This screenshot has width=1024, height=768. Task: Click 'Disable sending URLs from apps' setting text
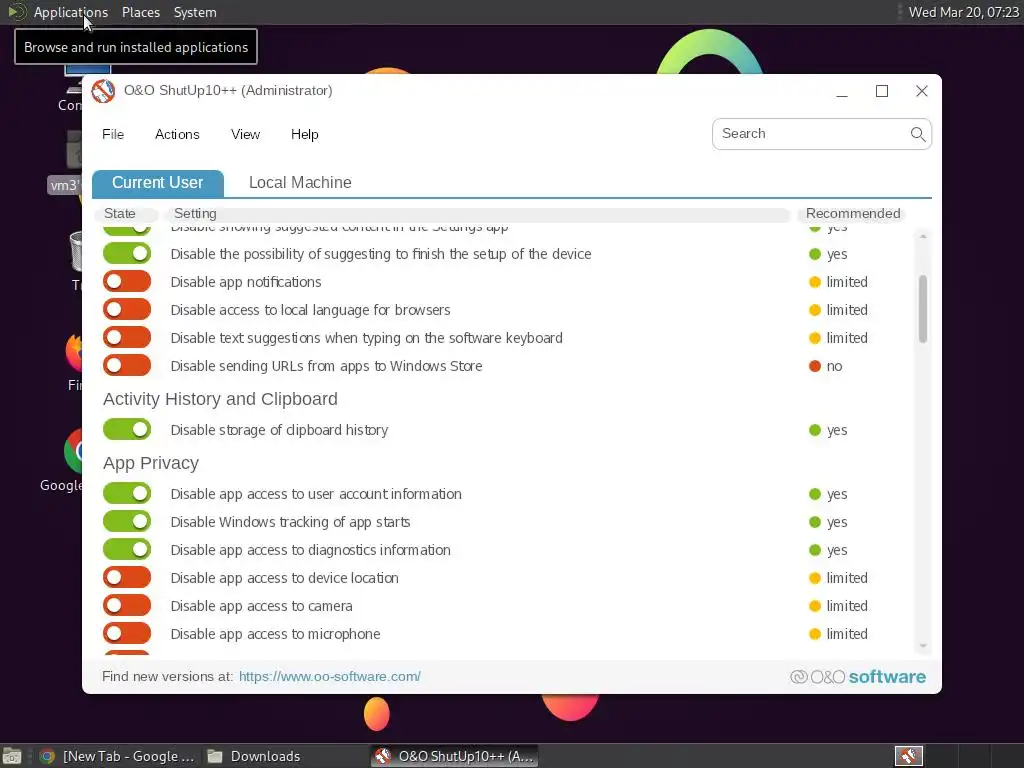pyautogui.click(x=326, y=366)
